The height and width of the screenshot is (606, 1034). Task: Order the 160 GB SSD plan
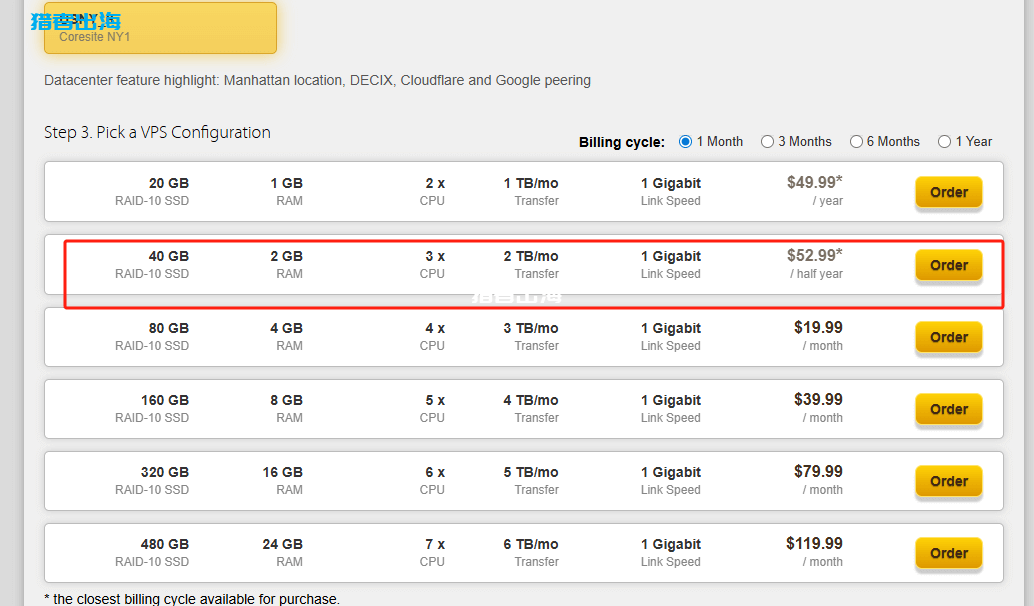coord(948,409)
